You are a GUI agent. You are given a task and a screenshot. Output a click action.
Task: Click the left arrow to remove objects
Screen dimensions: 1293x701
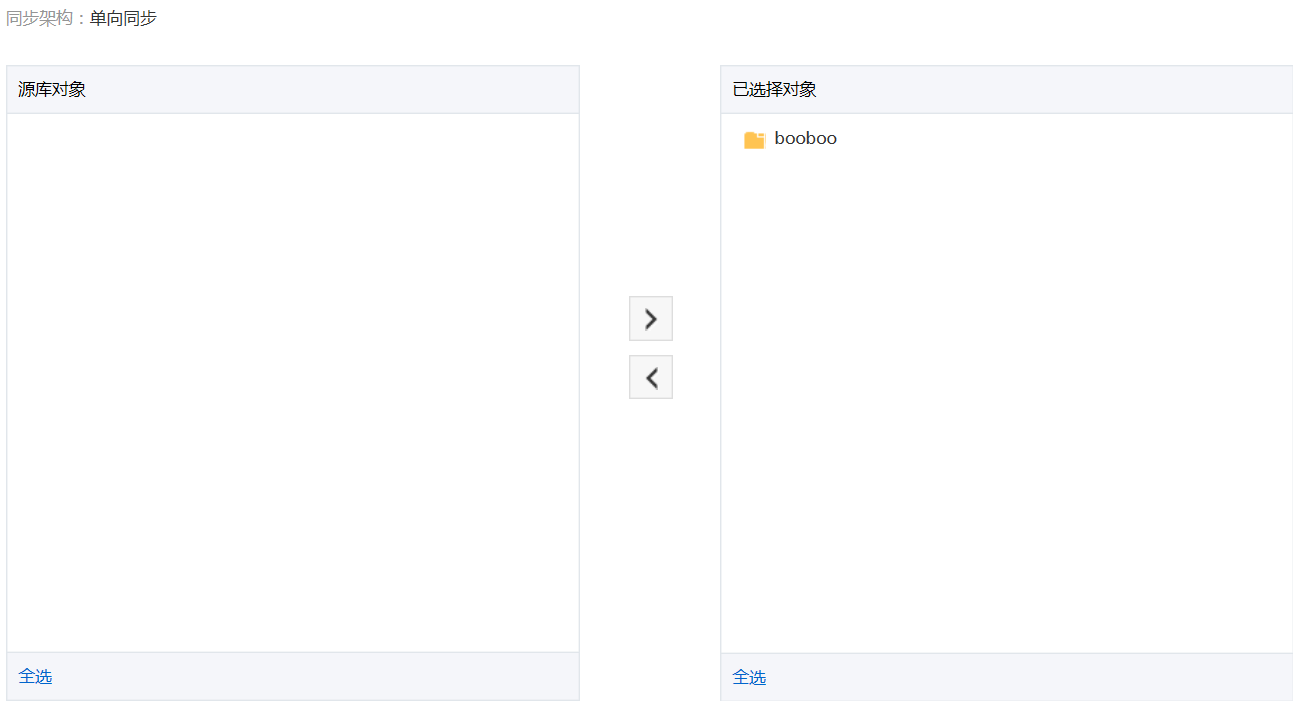click(650, 377)
